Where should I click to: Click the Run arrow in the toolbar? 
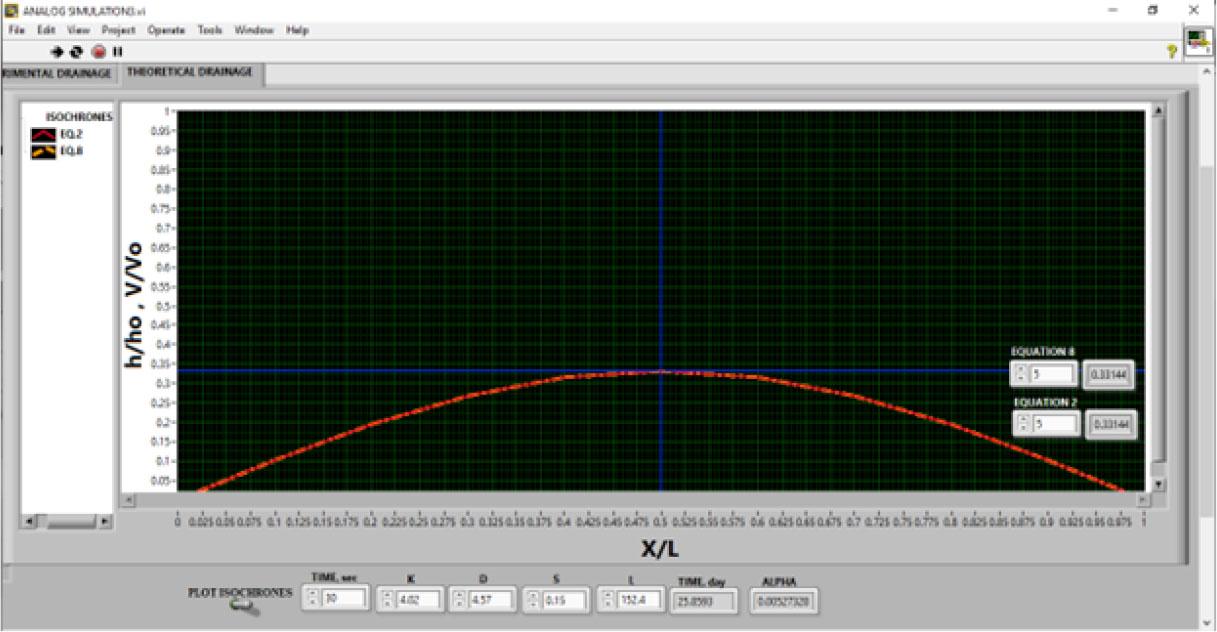coord(58,51)
